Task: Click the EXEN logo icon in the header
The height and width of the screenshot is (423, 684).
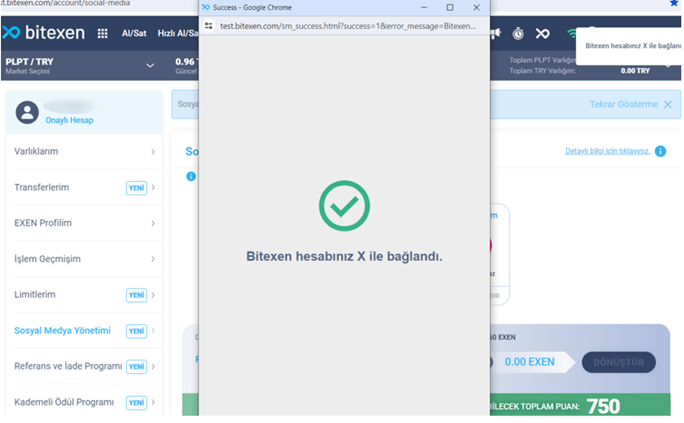Action: click(542, 34)
